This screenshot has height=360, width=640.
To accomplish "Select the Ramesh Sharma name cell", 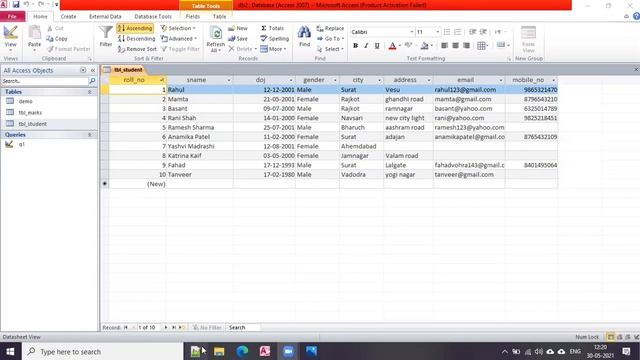I will click(x=200, y=127).
